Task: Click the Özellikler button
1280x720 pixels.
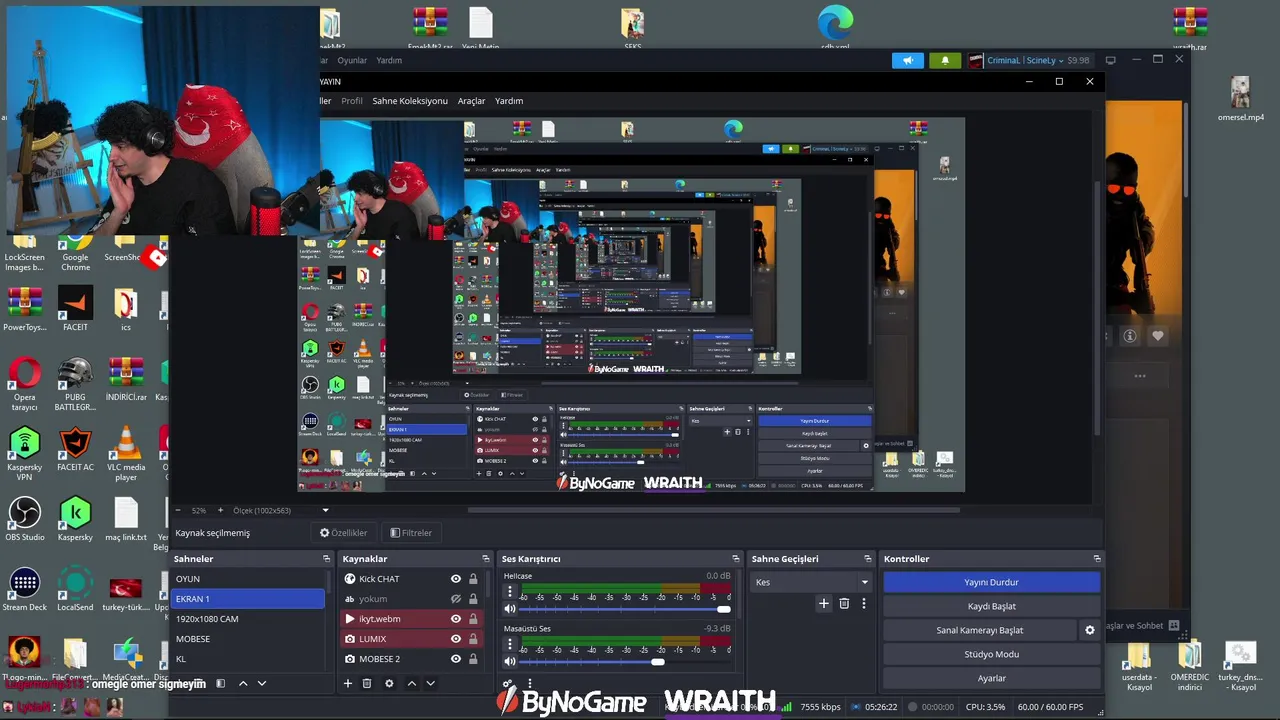Action: click(343, 533)
